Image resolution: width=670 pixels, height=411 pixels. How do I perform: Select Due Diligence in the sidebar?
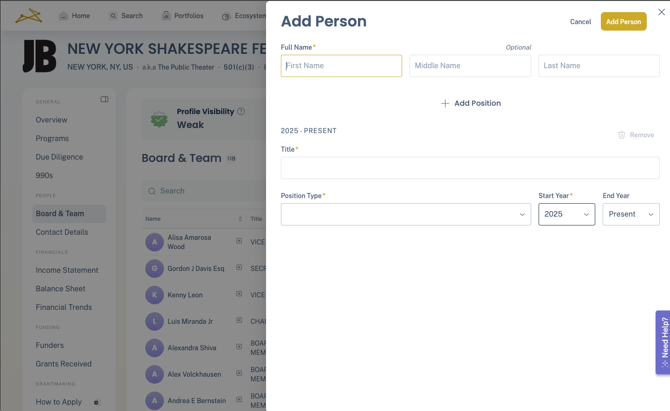(x=59, y=157)
